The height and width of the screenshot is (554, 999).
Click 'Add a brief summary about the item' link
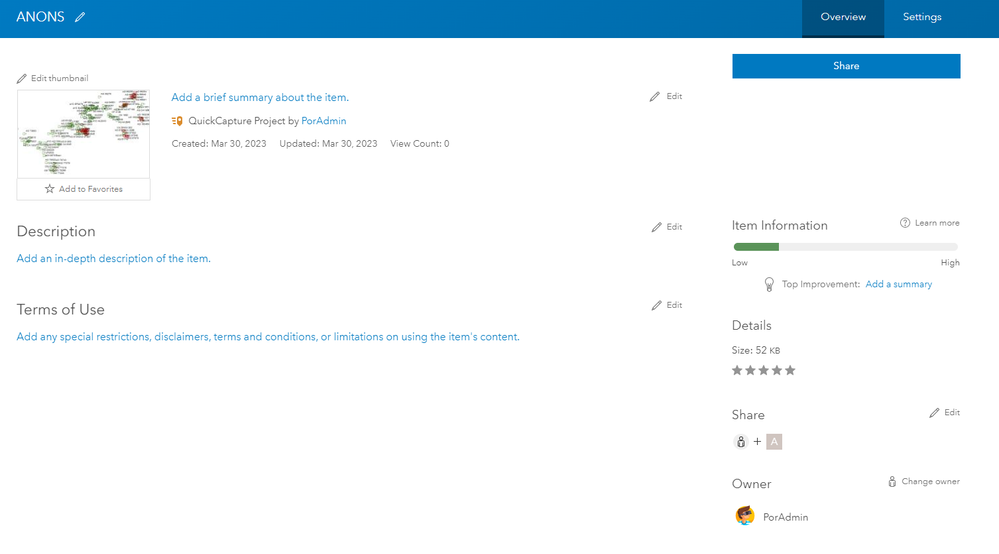[260, 97]
